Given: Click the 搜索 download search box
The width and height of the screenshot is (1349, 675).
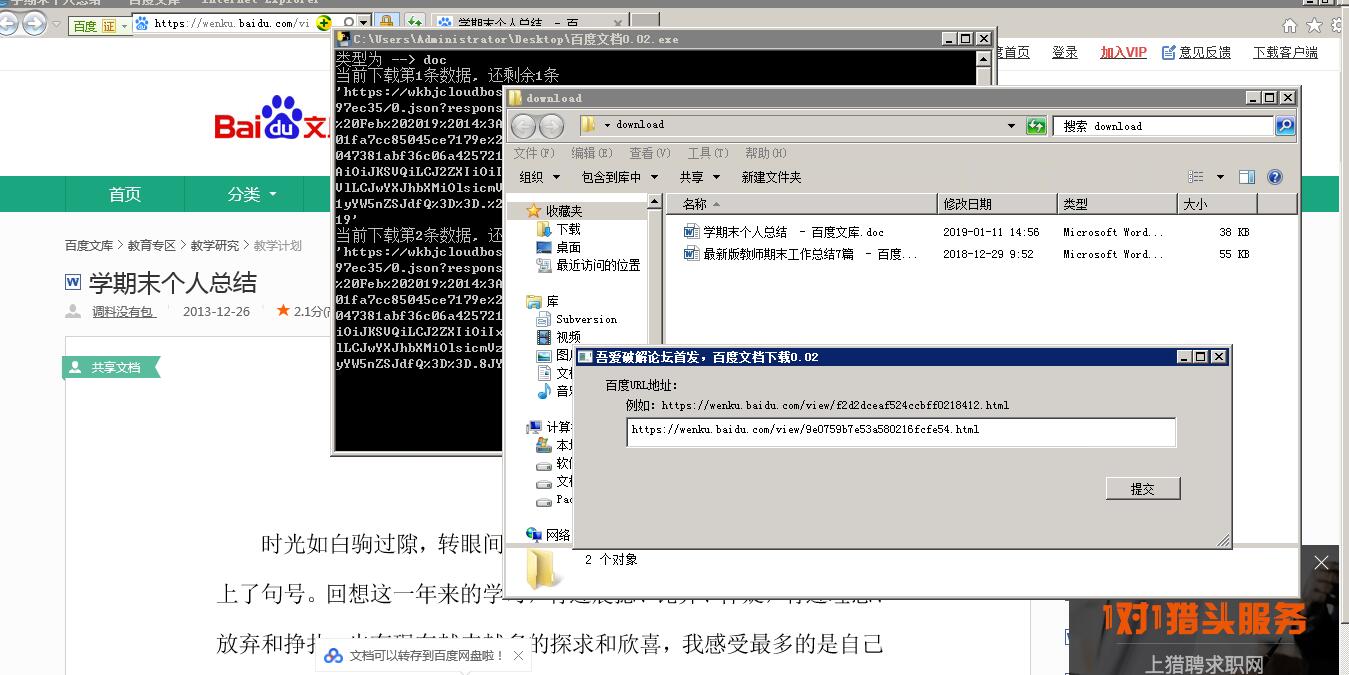Looking at the screenshot, I should pyautogui.click(x=1163, y=126).
